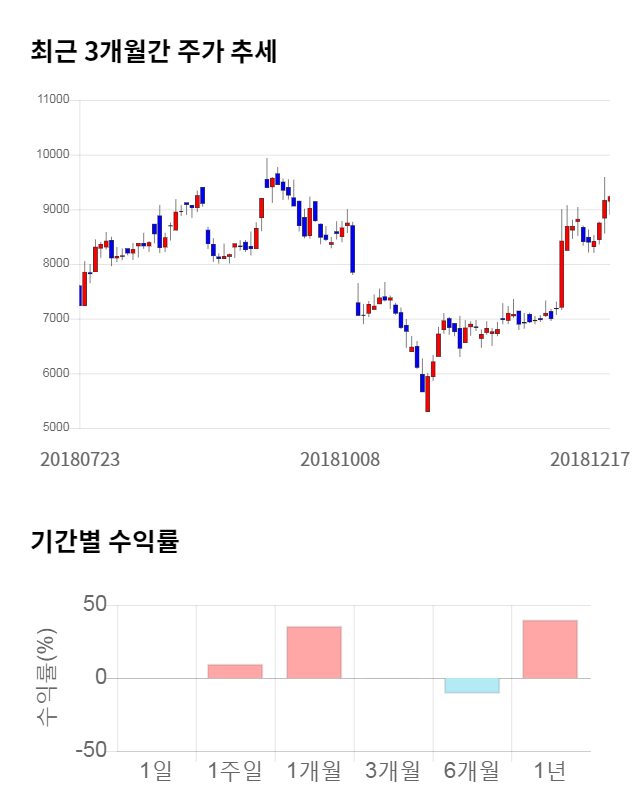Click the 1주일 return bar

coord(235,671)
